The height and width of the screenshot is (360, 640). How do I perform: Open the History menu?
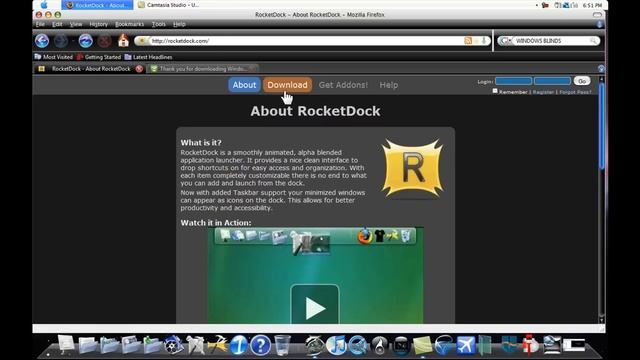pyautogui.click(x=98, y=24)
